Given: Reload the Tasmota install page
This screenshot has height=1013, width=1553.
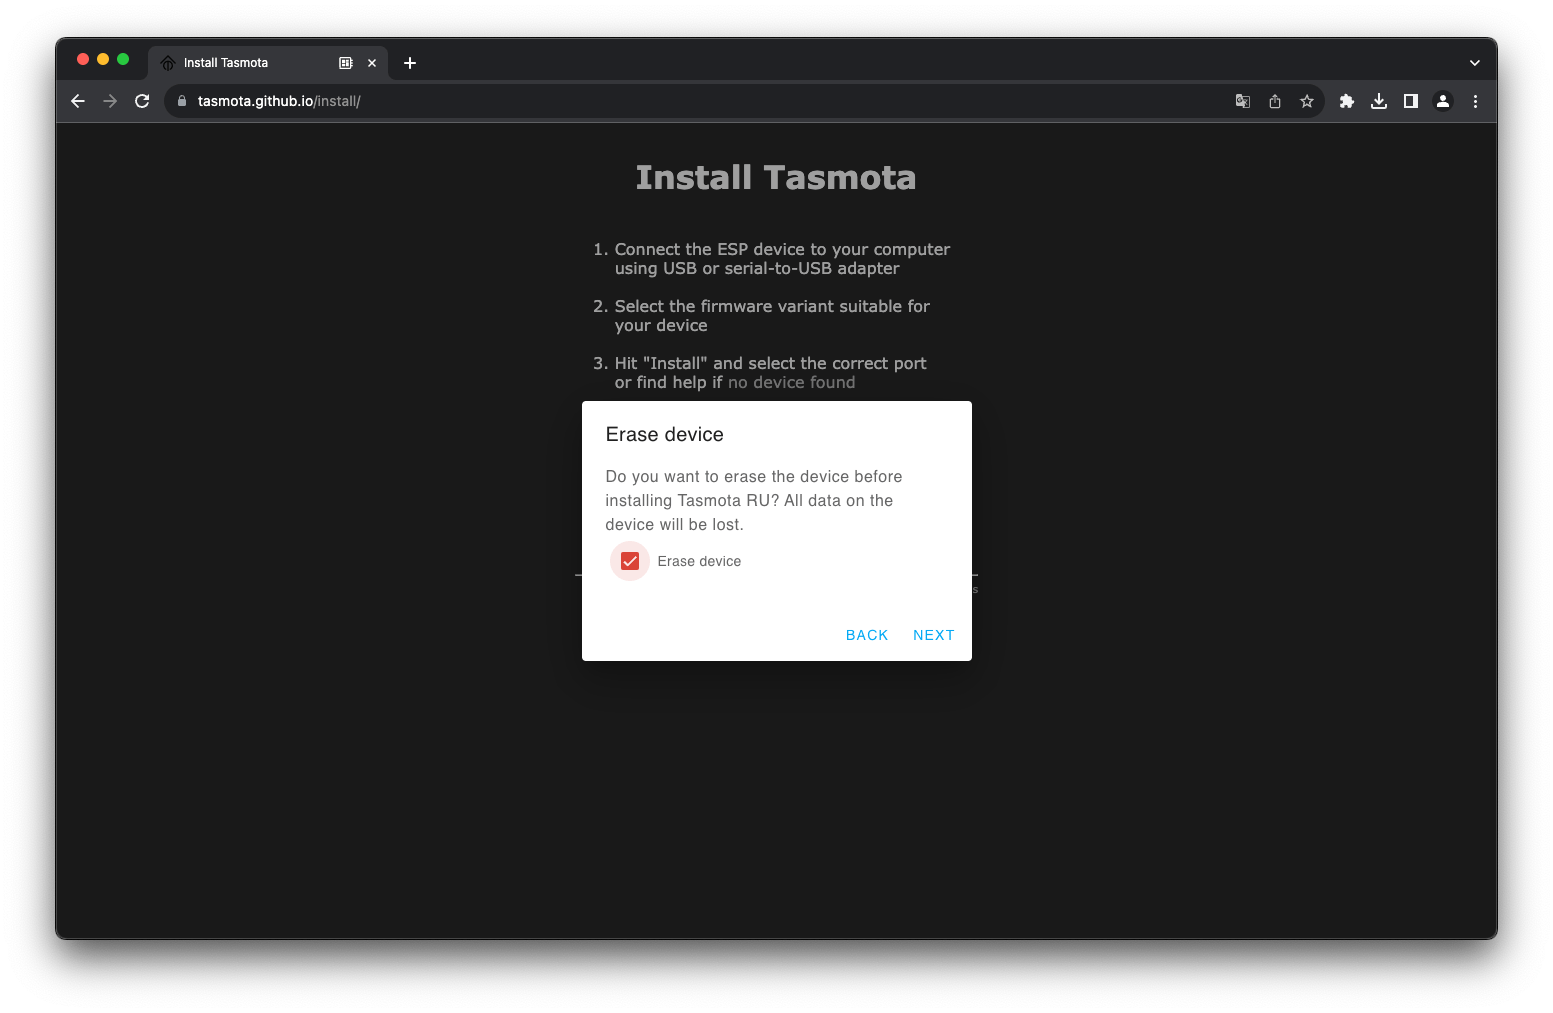Looking at the screenshot, I should pyautogui.click(x=142, y=101).
